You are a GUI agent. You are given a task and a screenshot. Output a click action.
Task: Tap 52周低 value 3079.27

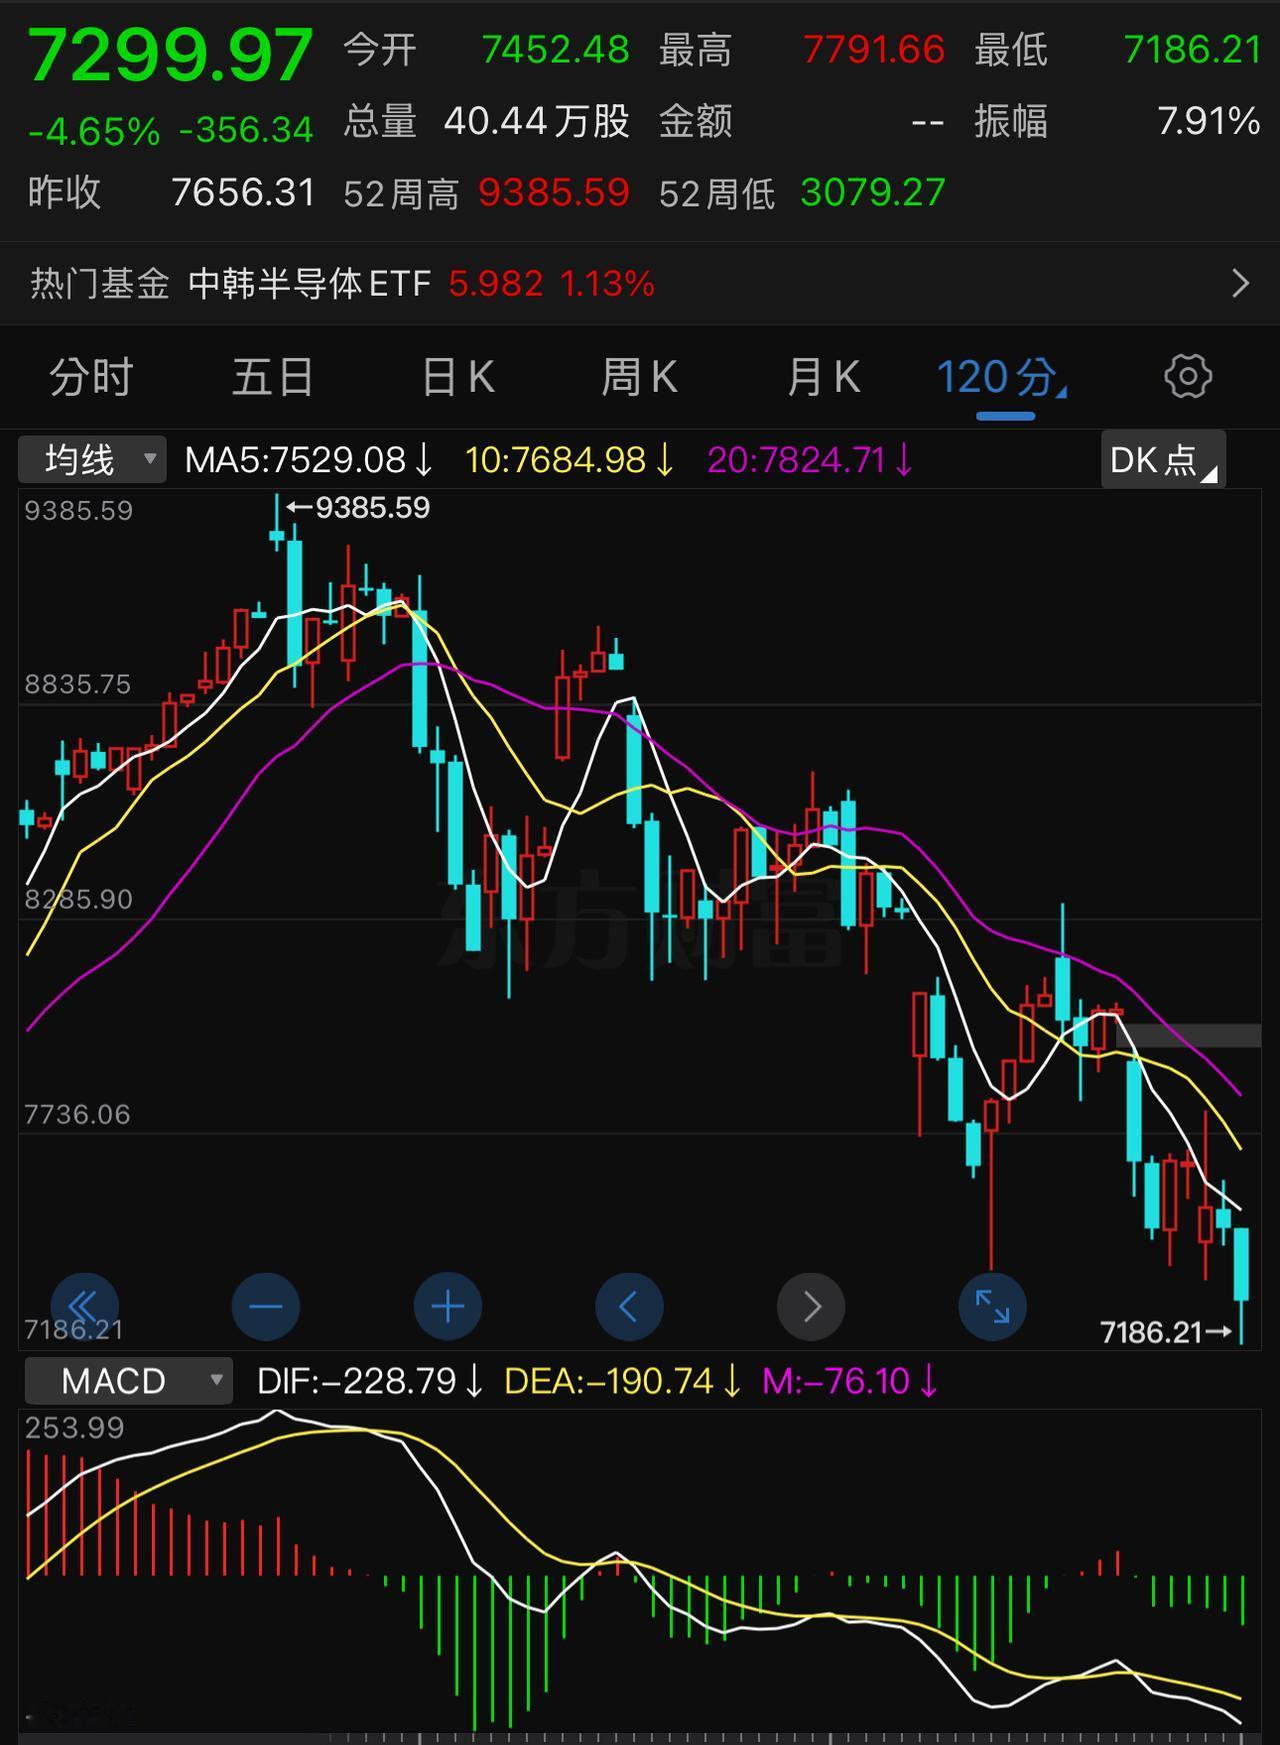tap(872, 192)
